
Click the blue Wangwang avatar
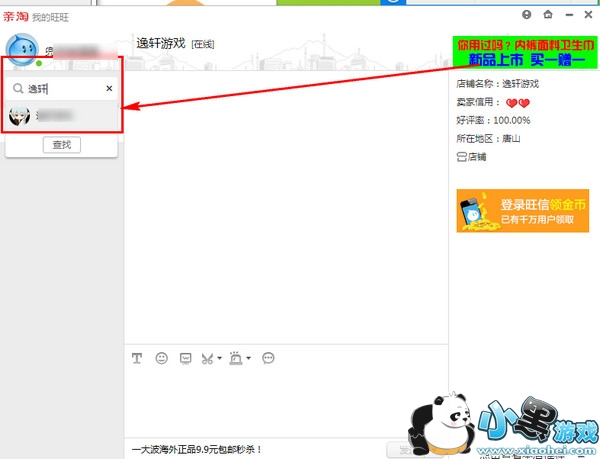(x=22, y=50)
